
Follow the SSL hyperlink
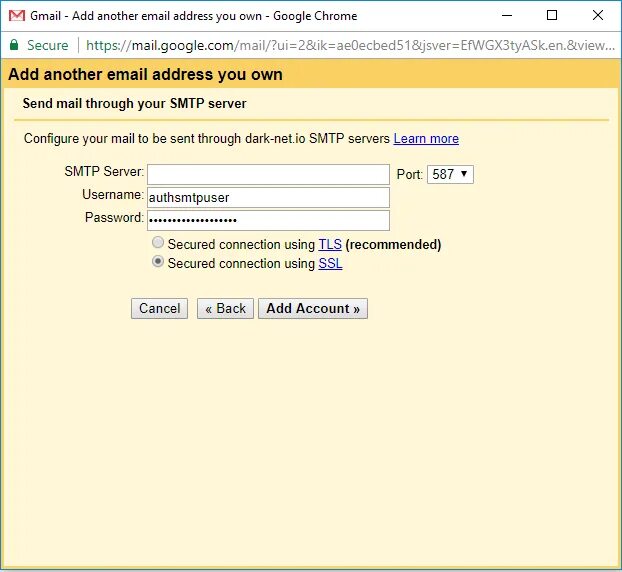click(330, 263)
